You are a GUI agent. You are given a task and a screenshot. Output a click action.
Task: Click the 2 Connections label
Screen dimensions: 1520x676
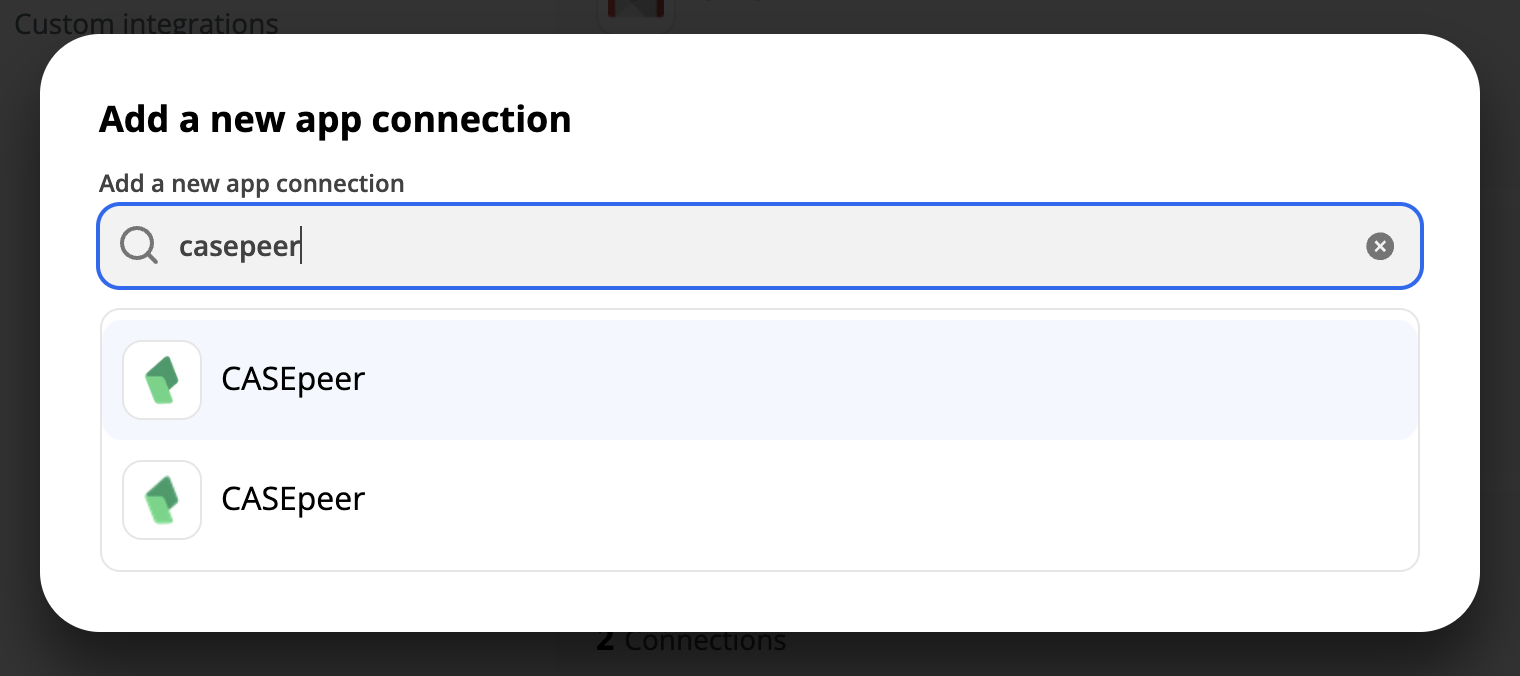(x=690, y=640)
